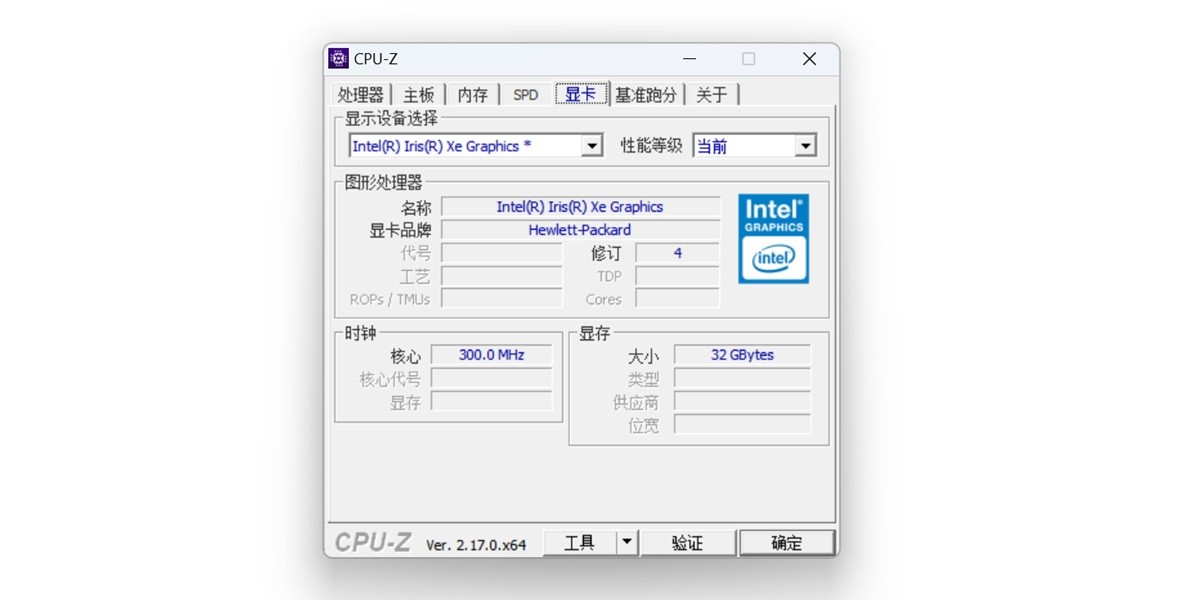Click the round intel badge logo

(x=773, y=260)
